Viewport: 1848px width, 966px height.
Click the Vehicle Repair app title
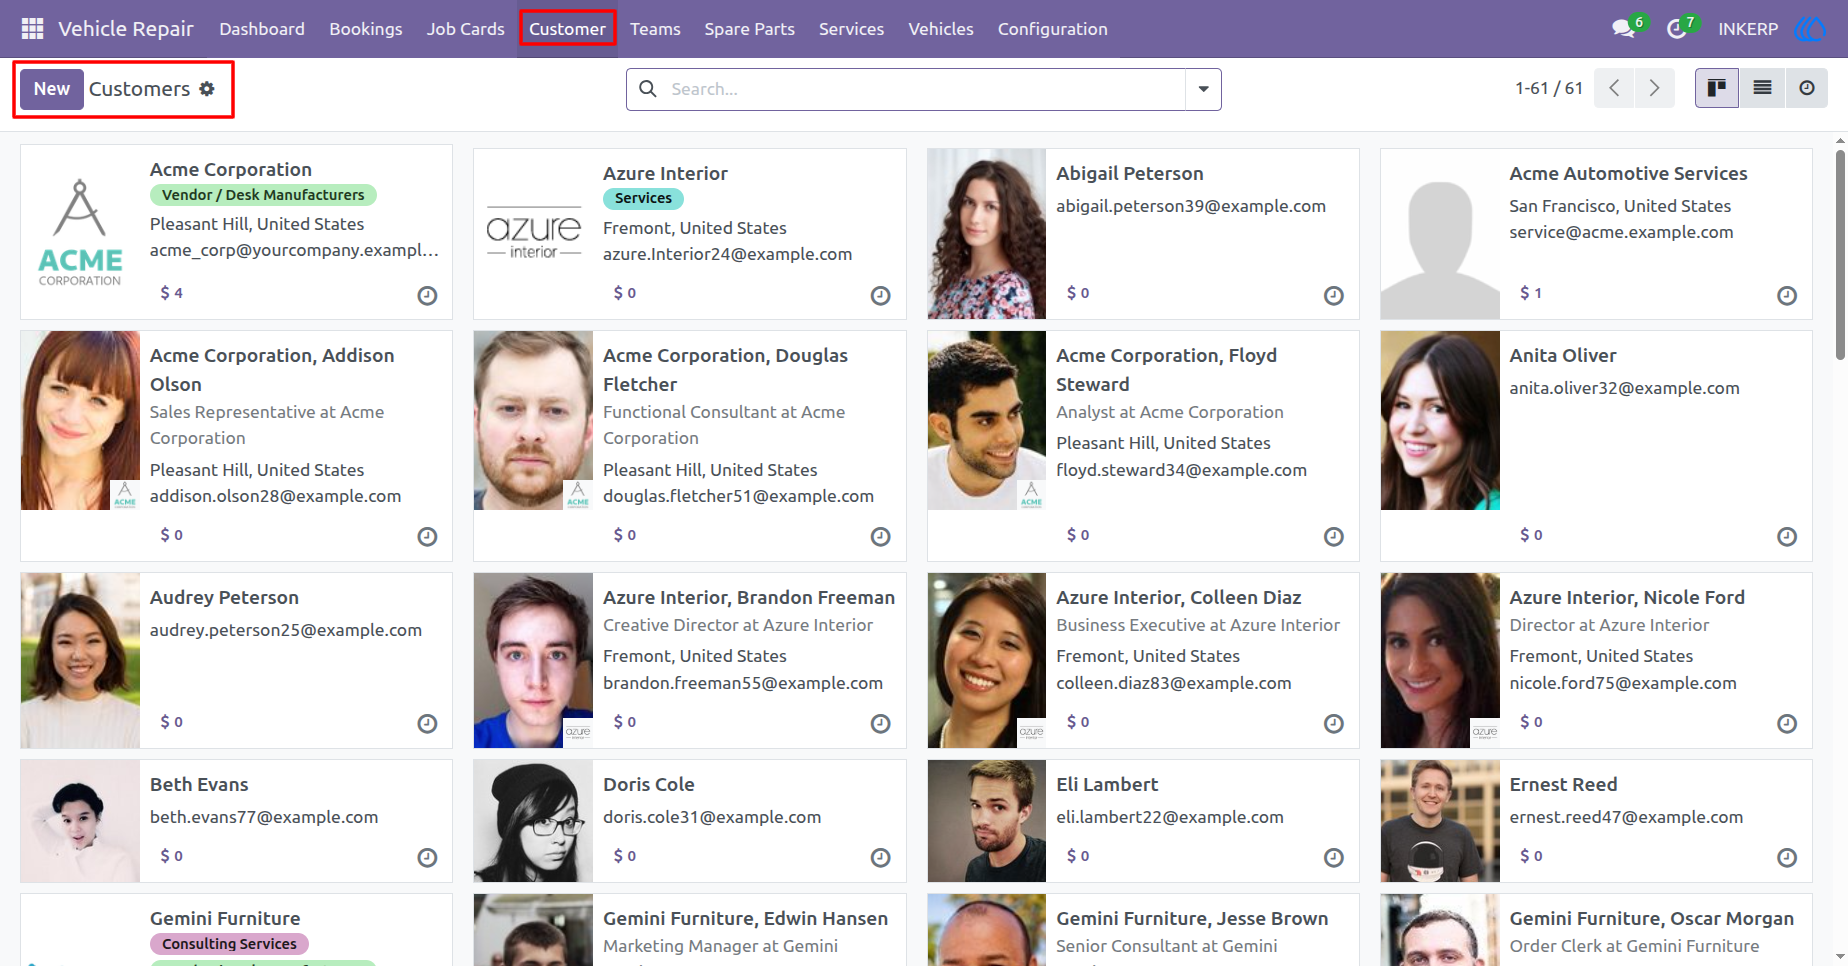126,29
